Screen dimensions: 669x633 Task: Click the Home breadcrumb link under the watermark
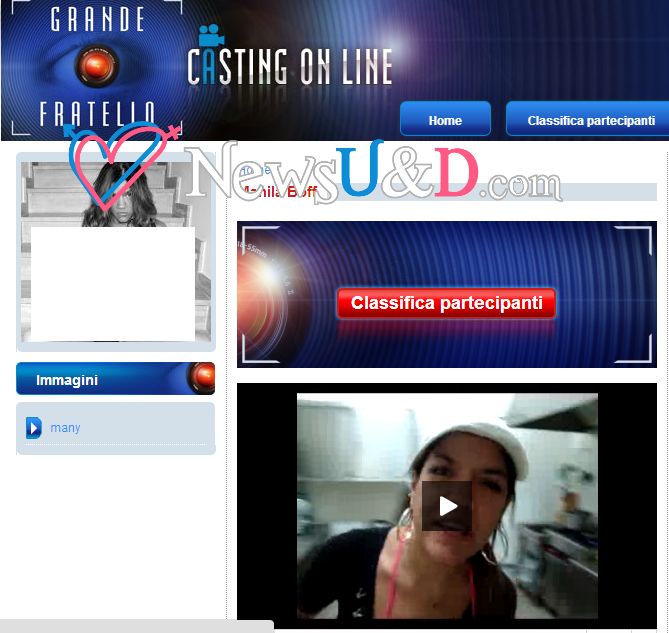[x=255, y=171]
